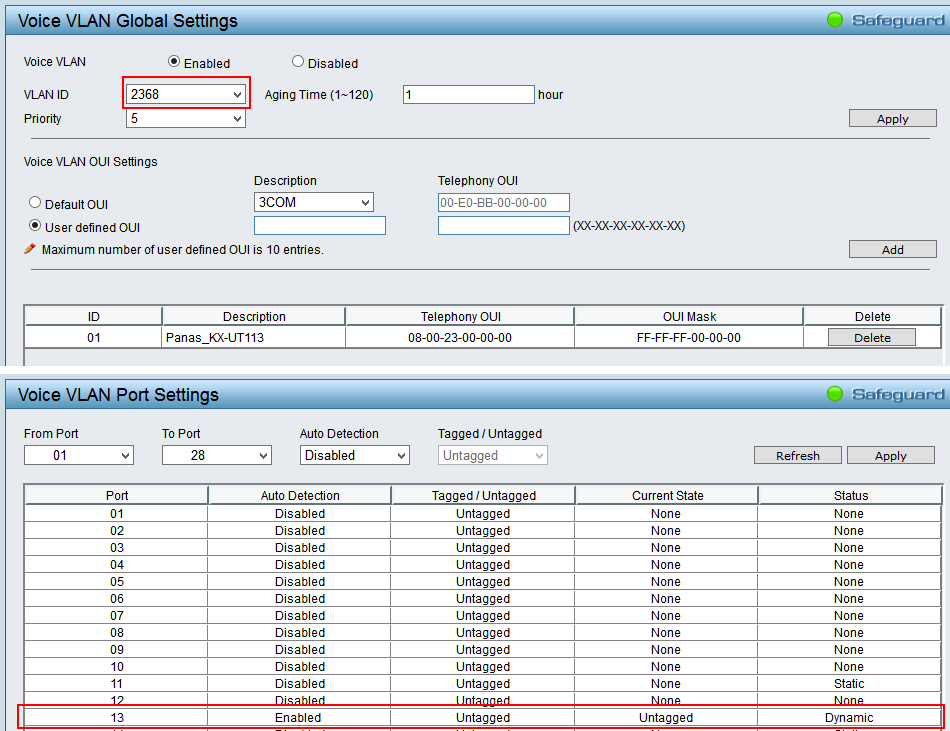Expand the To Port dropdown showing 28
Viewport: 950px width, 731px height.
(x=216, y=456)
